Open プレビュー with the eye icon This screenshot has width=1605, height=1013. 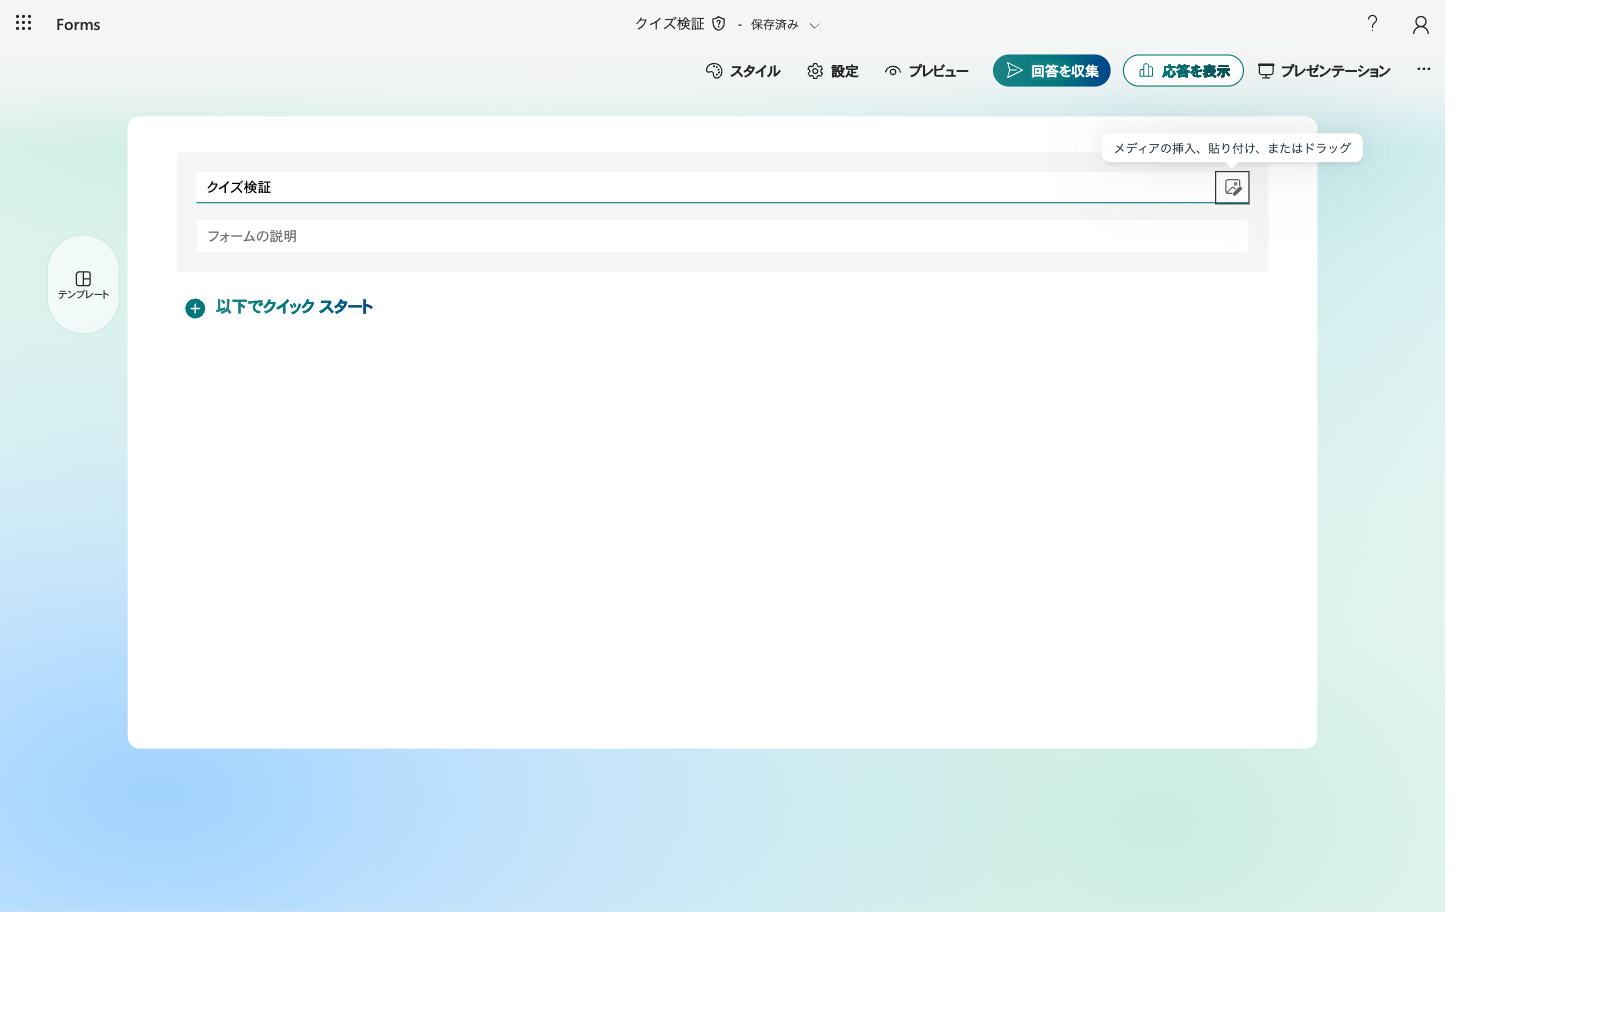(x=926, y=71)
